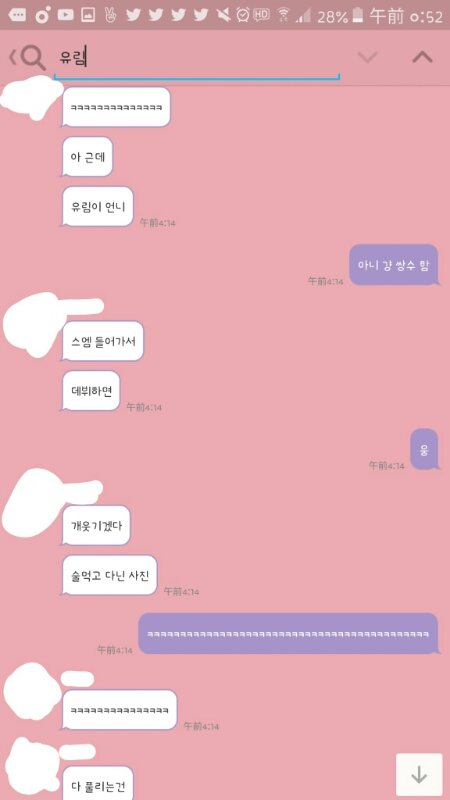This screenshot has height=800, width=450.
Task: Tap the alarm clock status icon
Action: (243, 15)
